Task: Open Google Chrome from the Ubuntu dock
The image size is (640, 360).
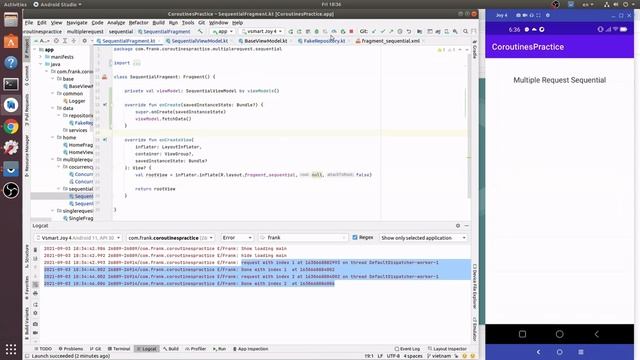Action: (x=11, y=127)
